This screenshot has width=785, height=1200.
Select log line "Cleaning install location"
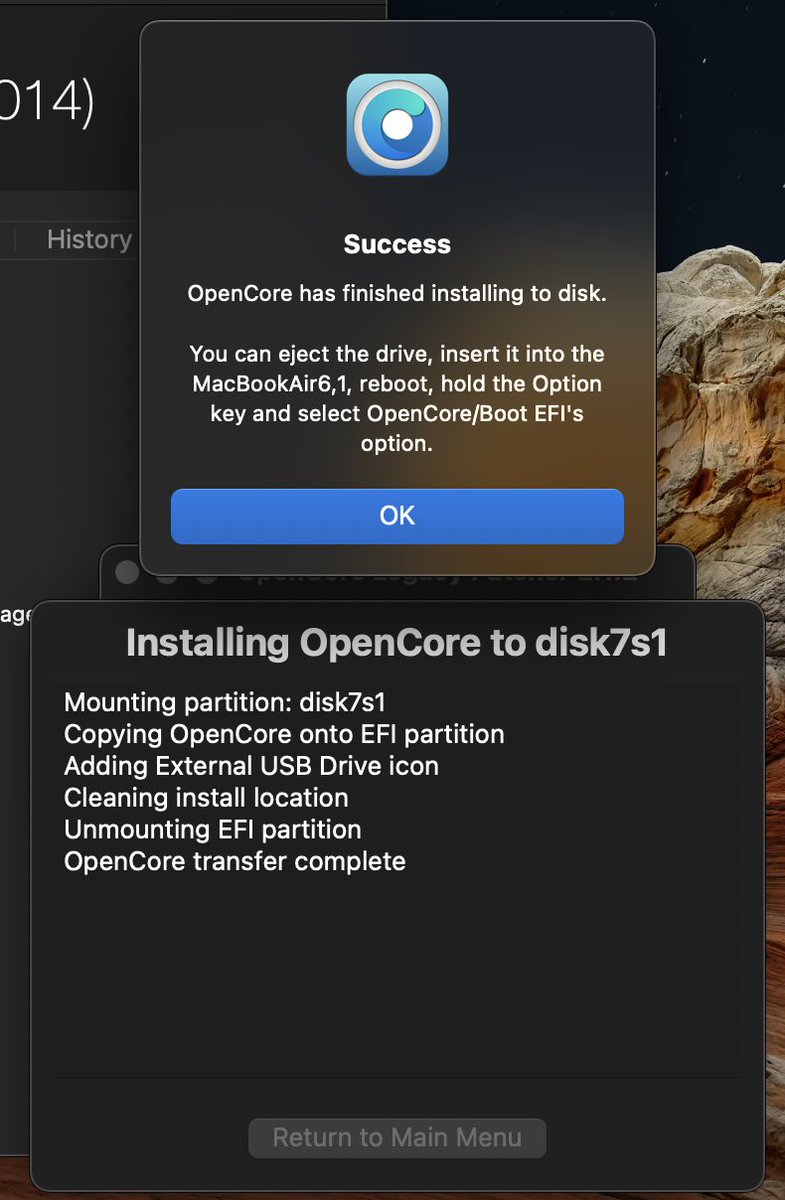206,798
